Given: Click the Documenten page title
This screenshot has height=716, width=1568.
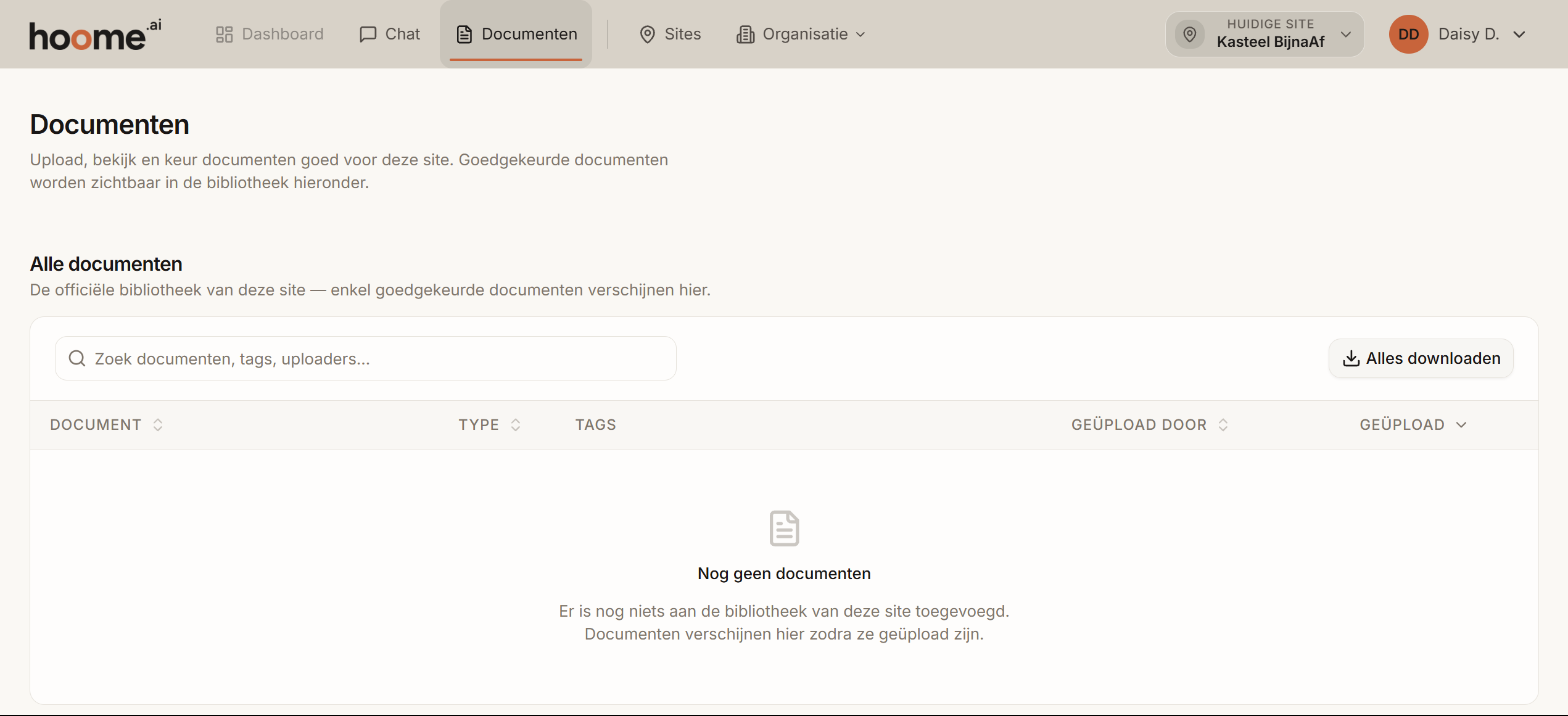Looking at the screenshot, I should (x=110, y=125).
